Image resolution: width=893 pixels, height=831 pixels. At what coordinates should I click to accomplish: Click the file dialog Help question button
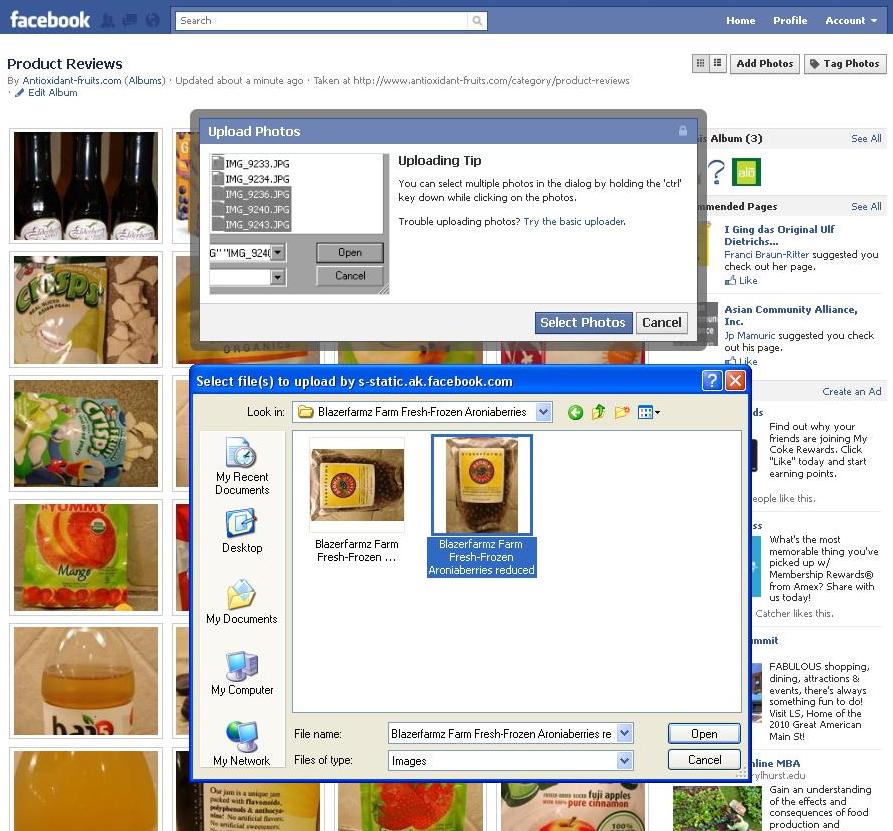[x=712, y=381]
